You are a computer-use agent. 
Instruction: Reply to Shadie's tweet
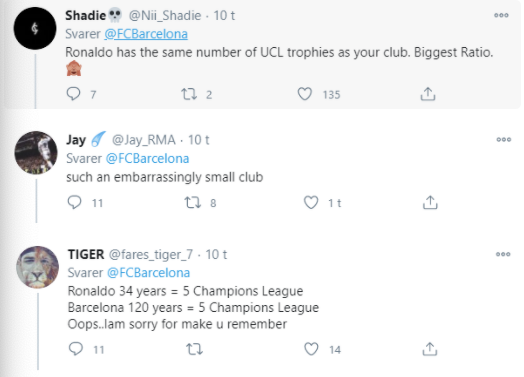point(73,94)
